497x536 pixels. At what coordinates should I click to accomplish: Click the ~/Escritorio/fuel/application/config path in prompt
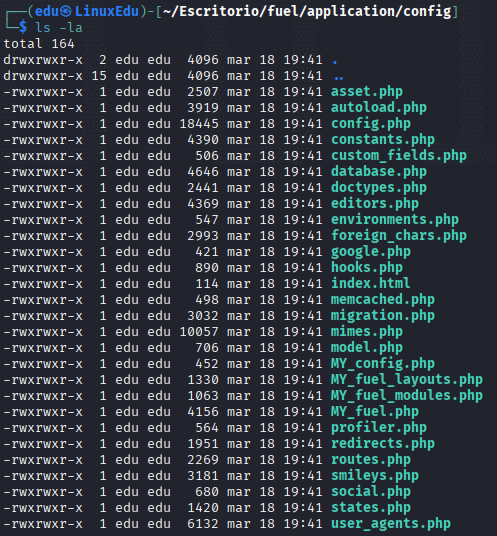click(307, 12)
